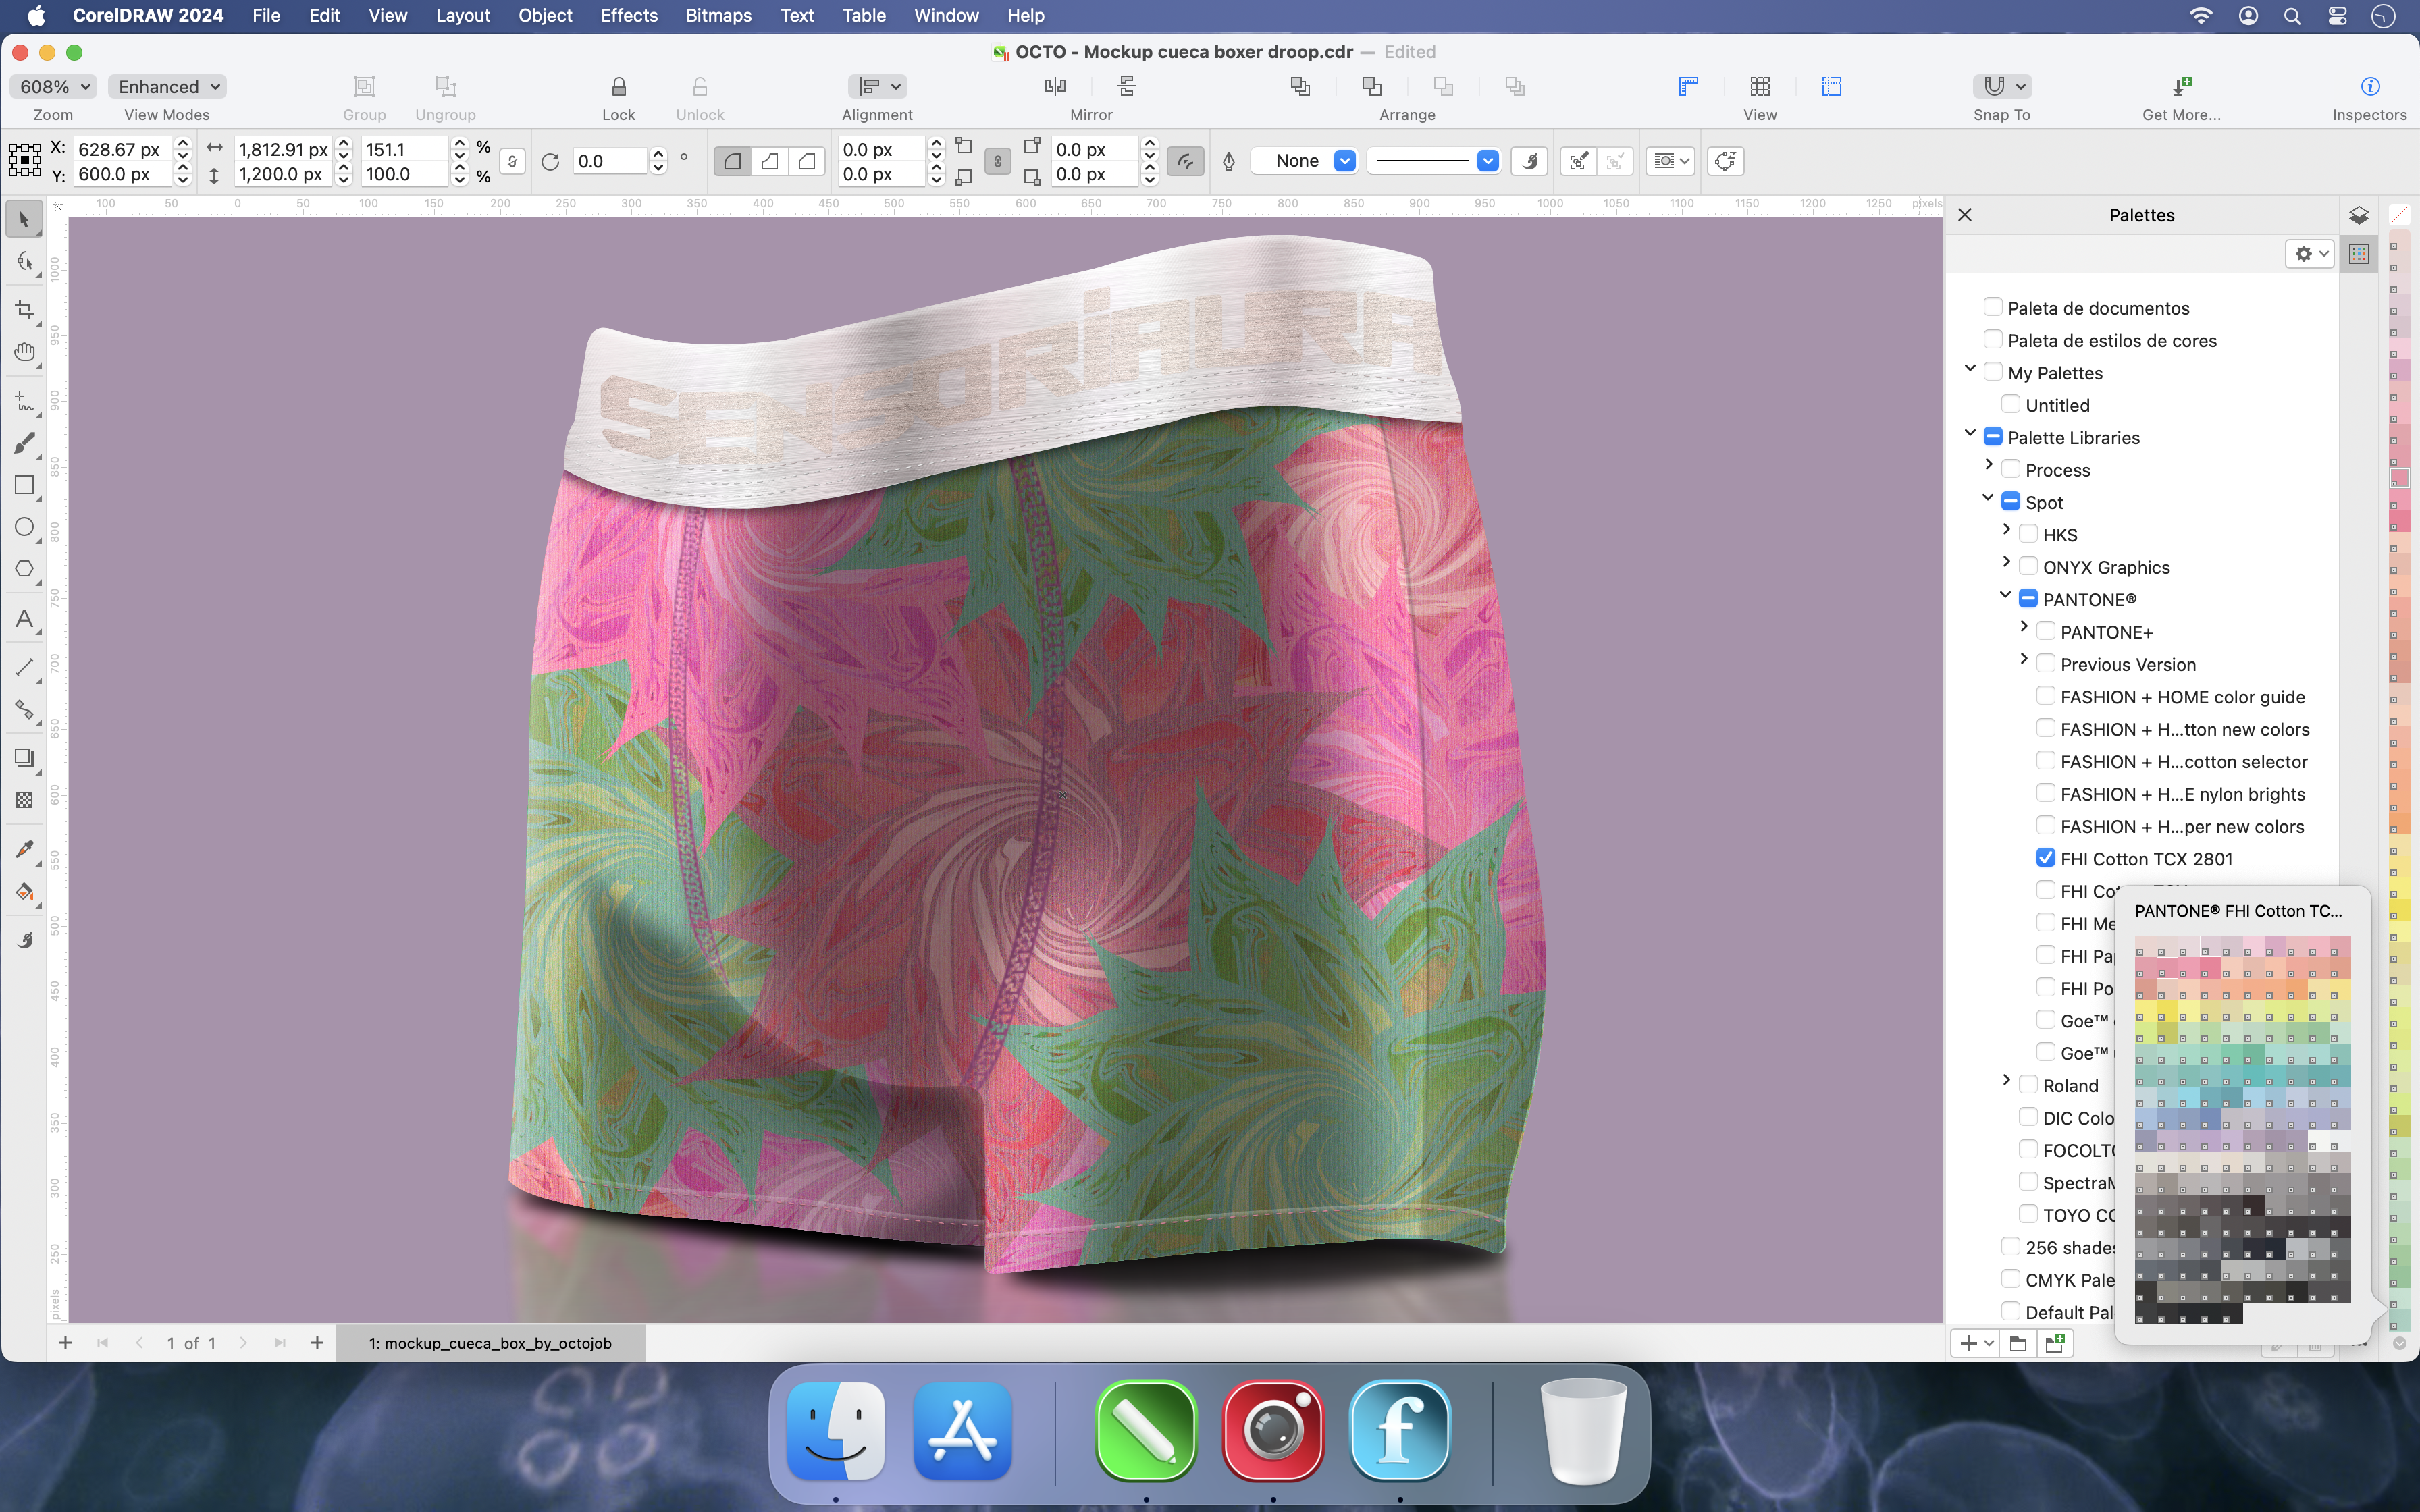Expand the Previous Version tree node
The height and width of the screenshot is (1512, 2420).
[x=2023, y=660]
